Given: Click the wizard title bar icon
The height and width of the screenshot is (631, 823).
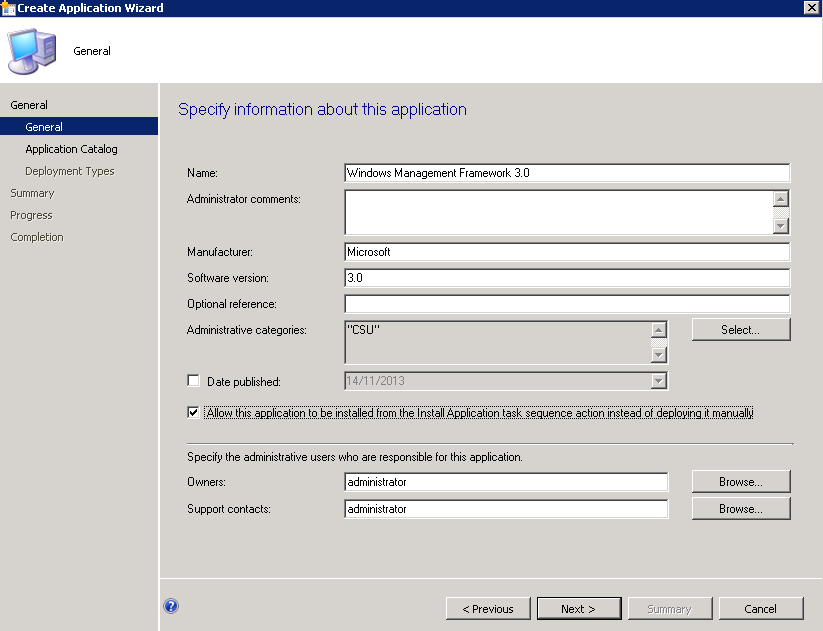Looking at the screenshot, I should (8, 8).
